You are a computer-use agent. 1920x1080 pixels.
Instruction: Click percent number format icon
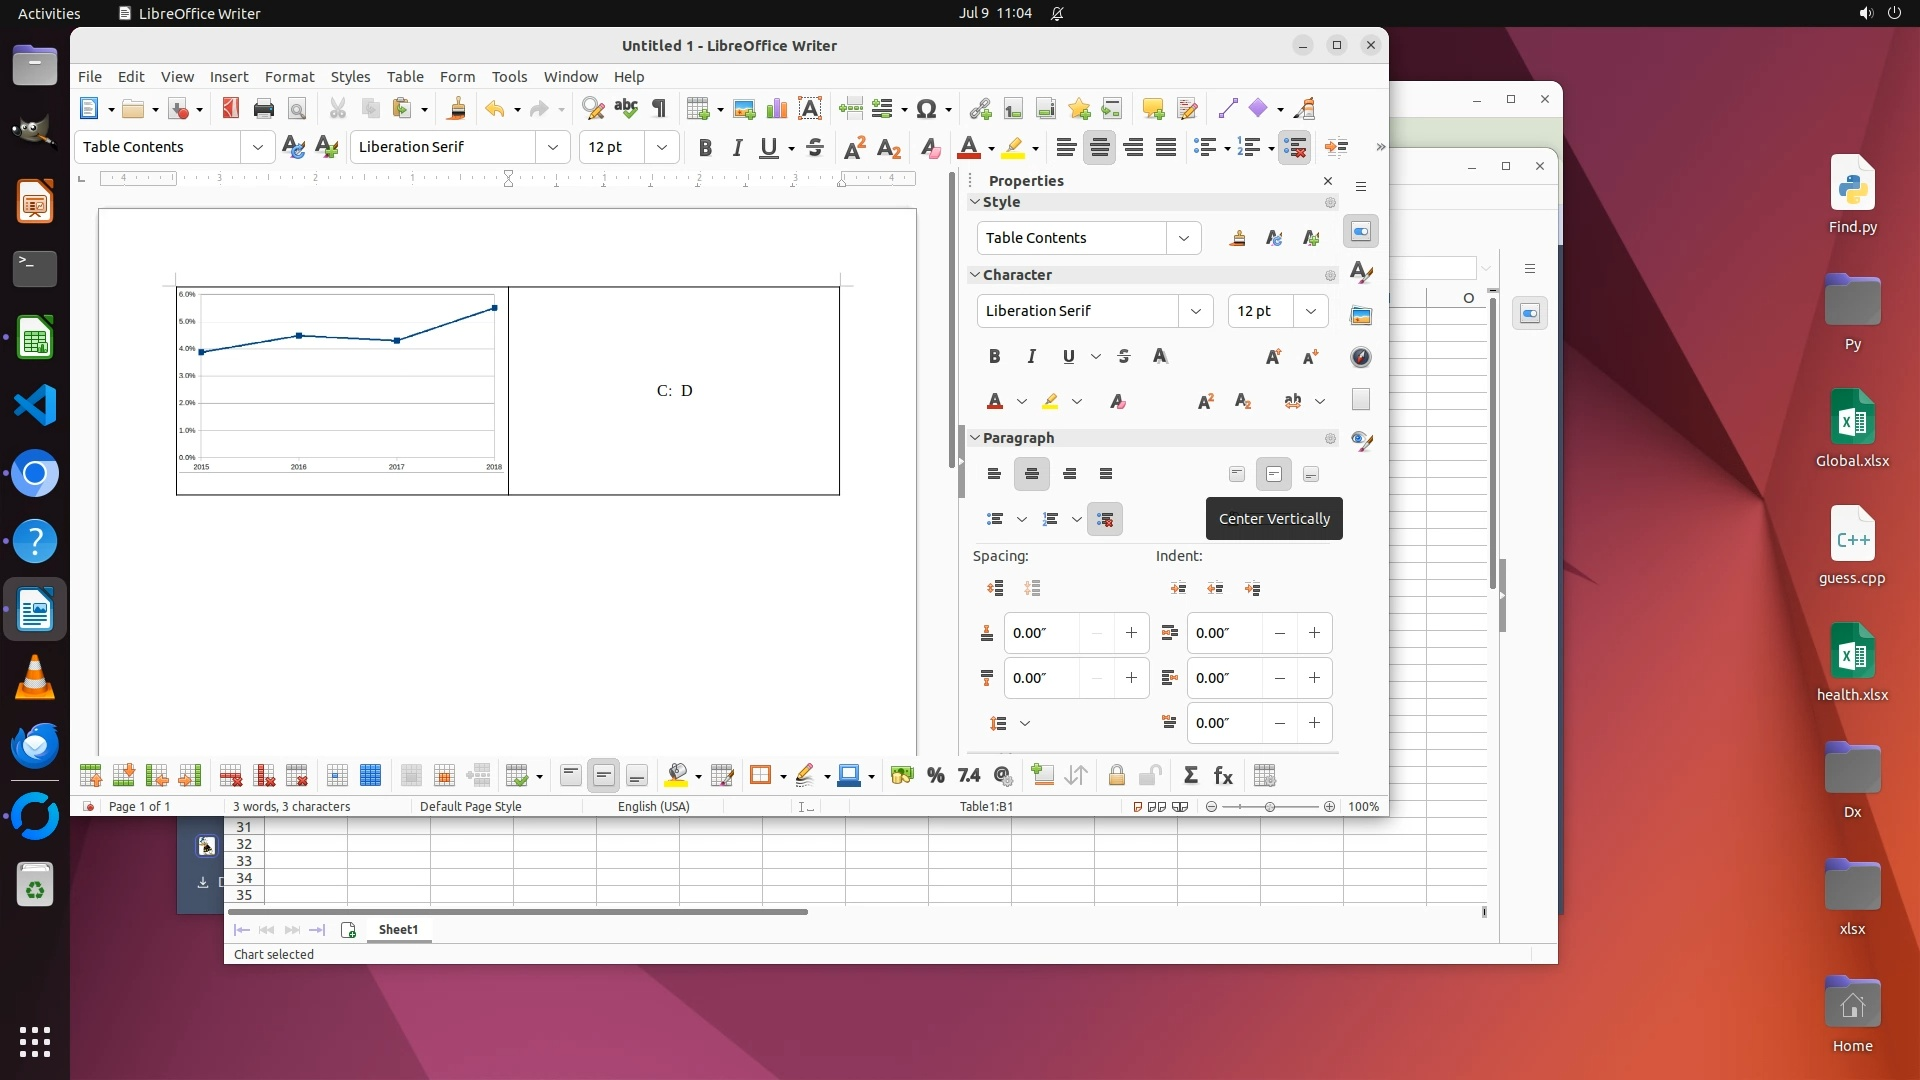[936, 776]
